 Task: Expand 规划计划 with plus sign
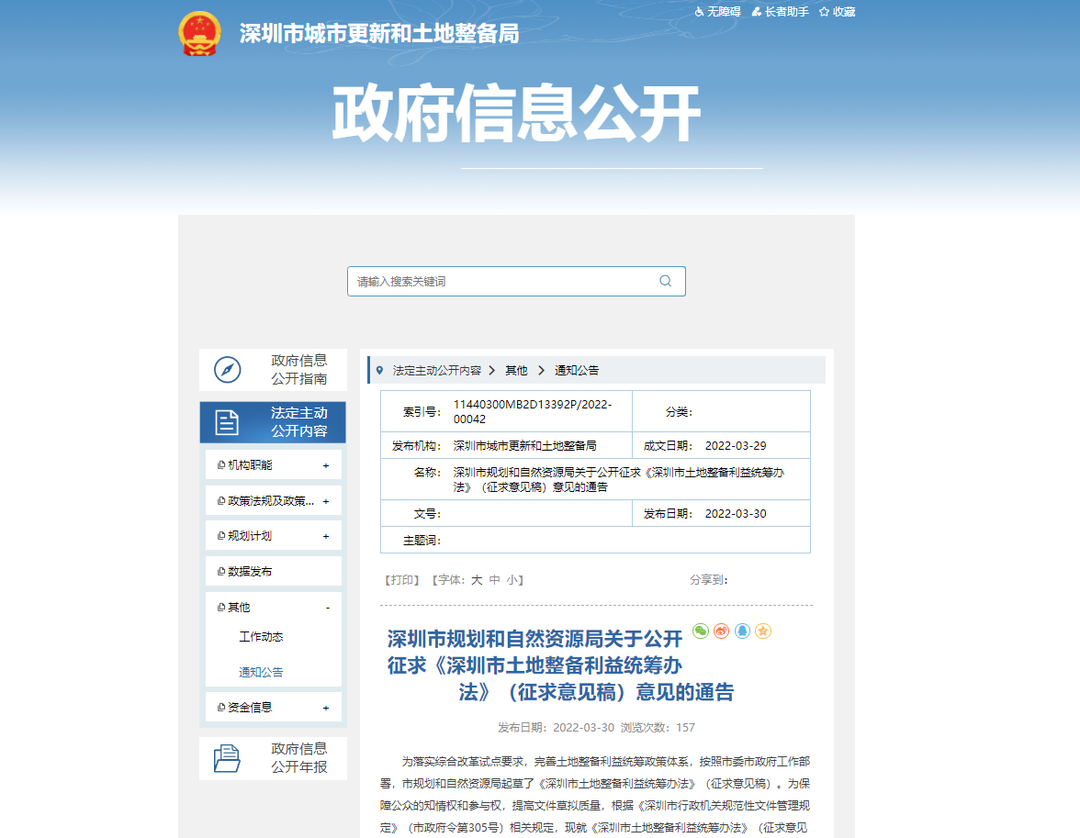pos(326,536)
